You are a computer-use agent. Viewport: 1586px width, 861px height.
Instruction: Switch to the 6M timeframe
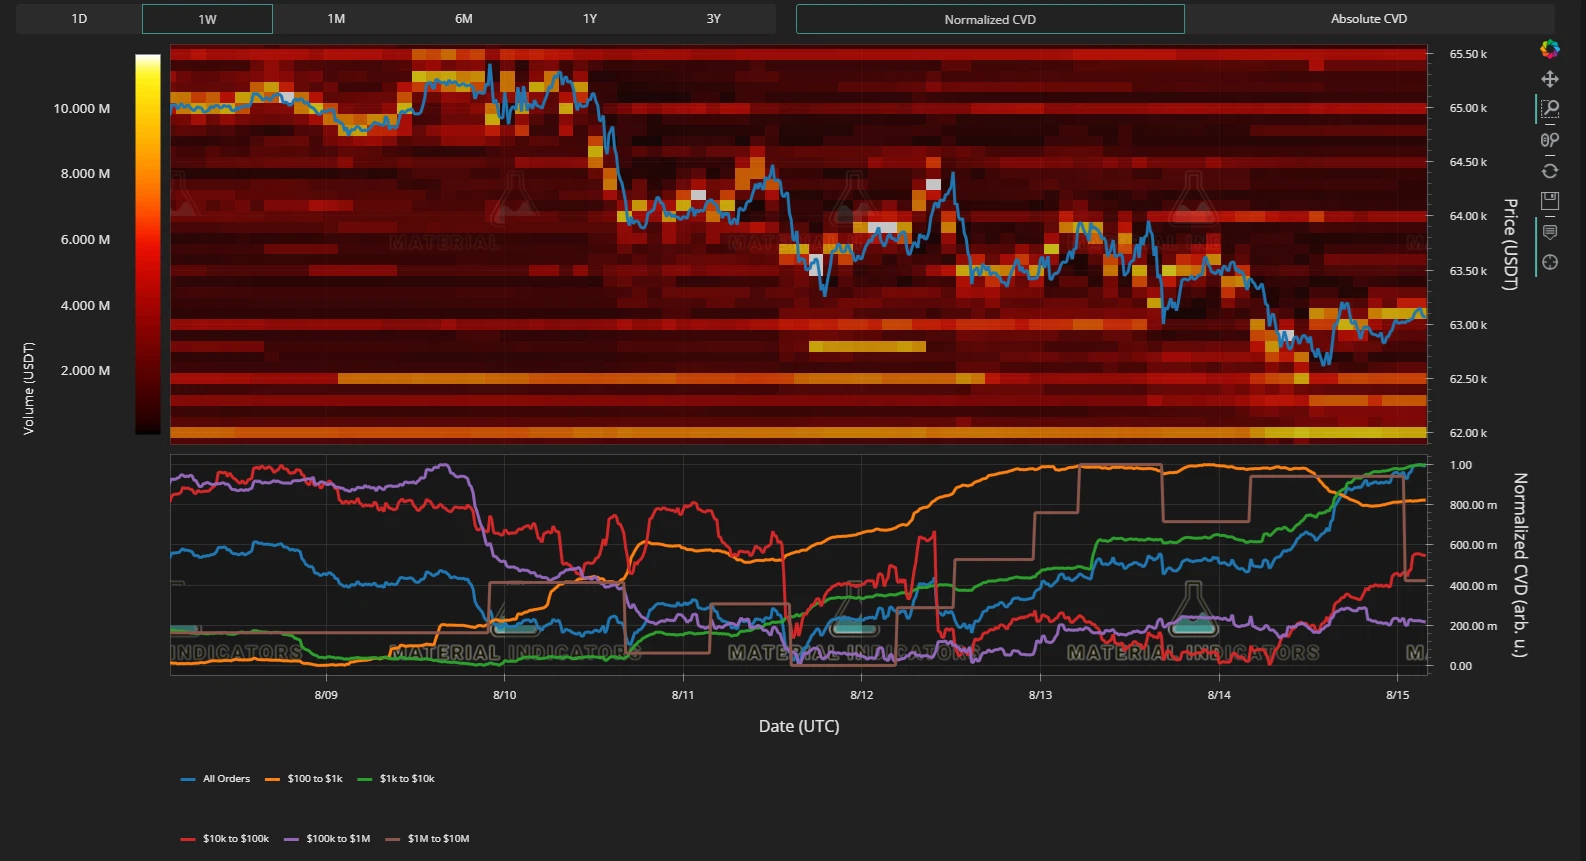pos(464,19)
